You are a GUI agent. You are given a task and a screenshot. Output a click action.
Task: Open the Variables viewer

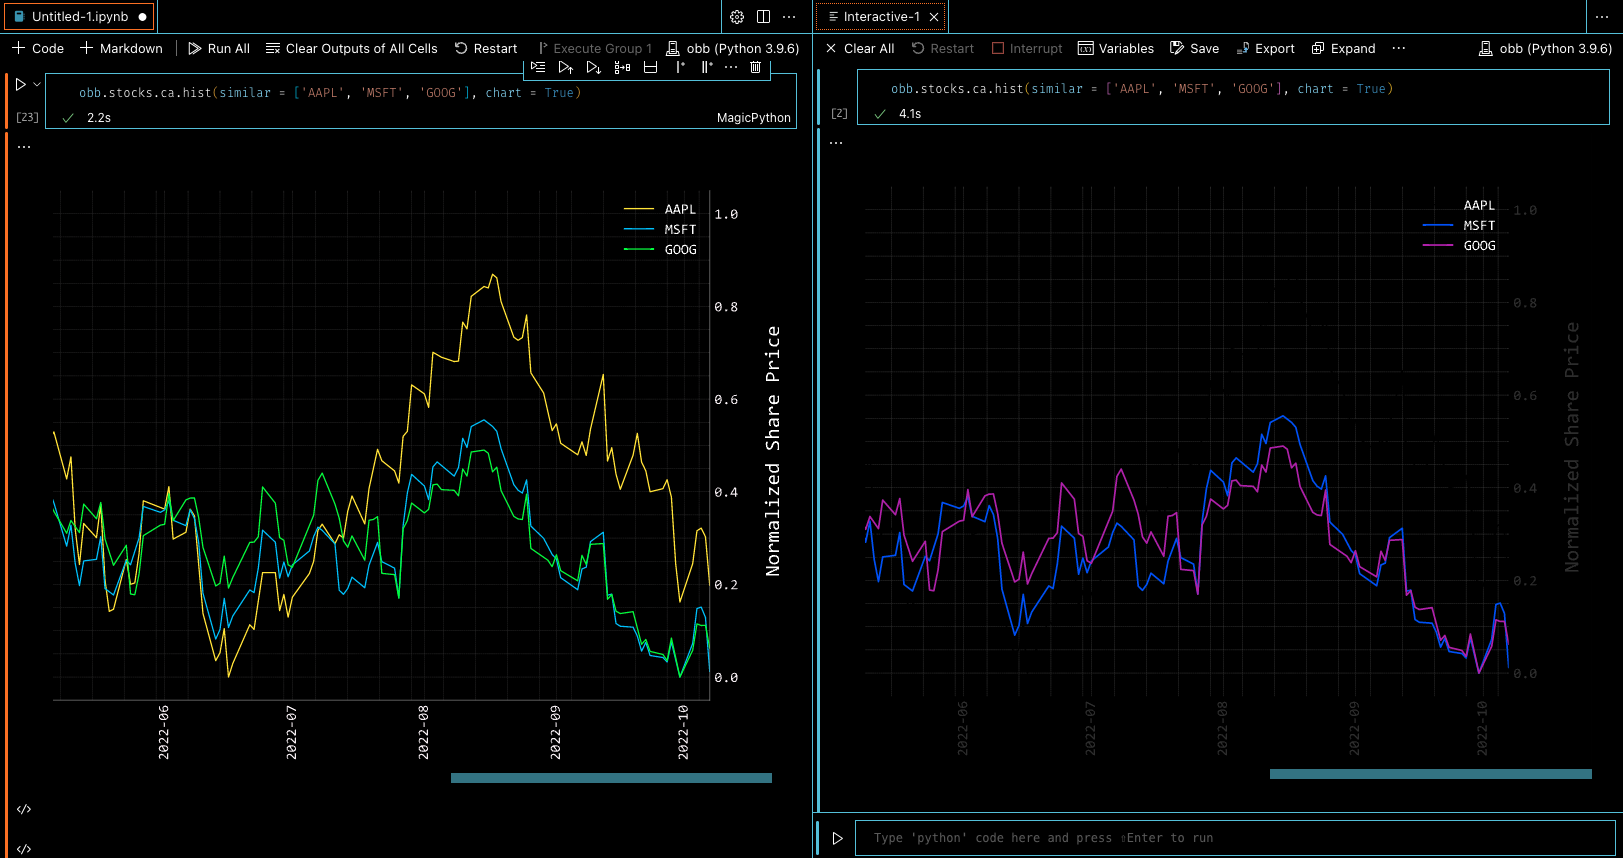[x=1116, y=48]
